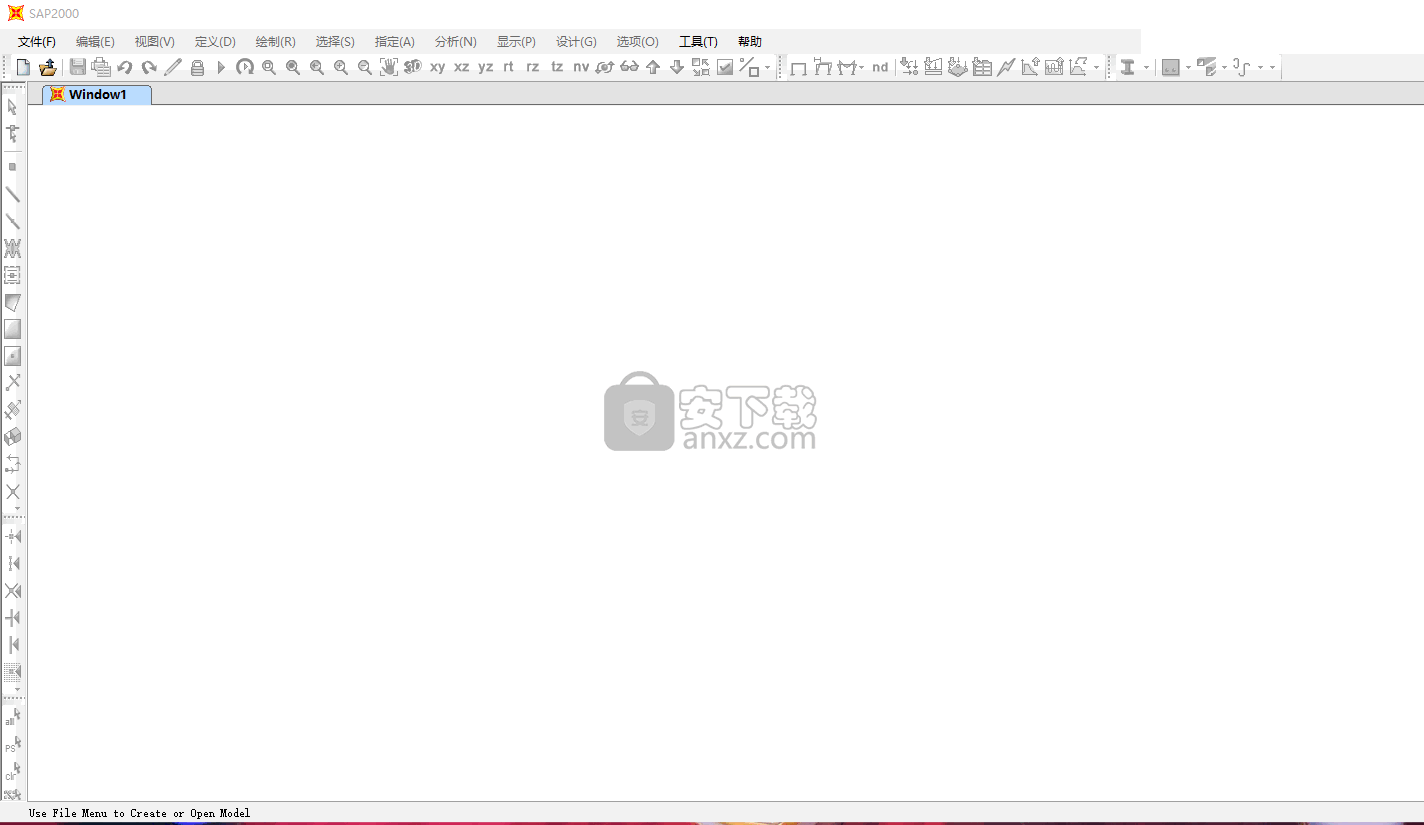Open the 编辑(E) menu
Image resolution: width=1424 pixels, height=825 pixels.
(x=95, y=41)
